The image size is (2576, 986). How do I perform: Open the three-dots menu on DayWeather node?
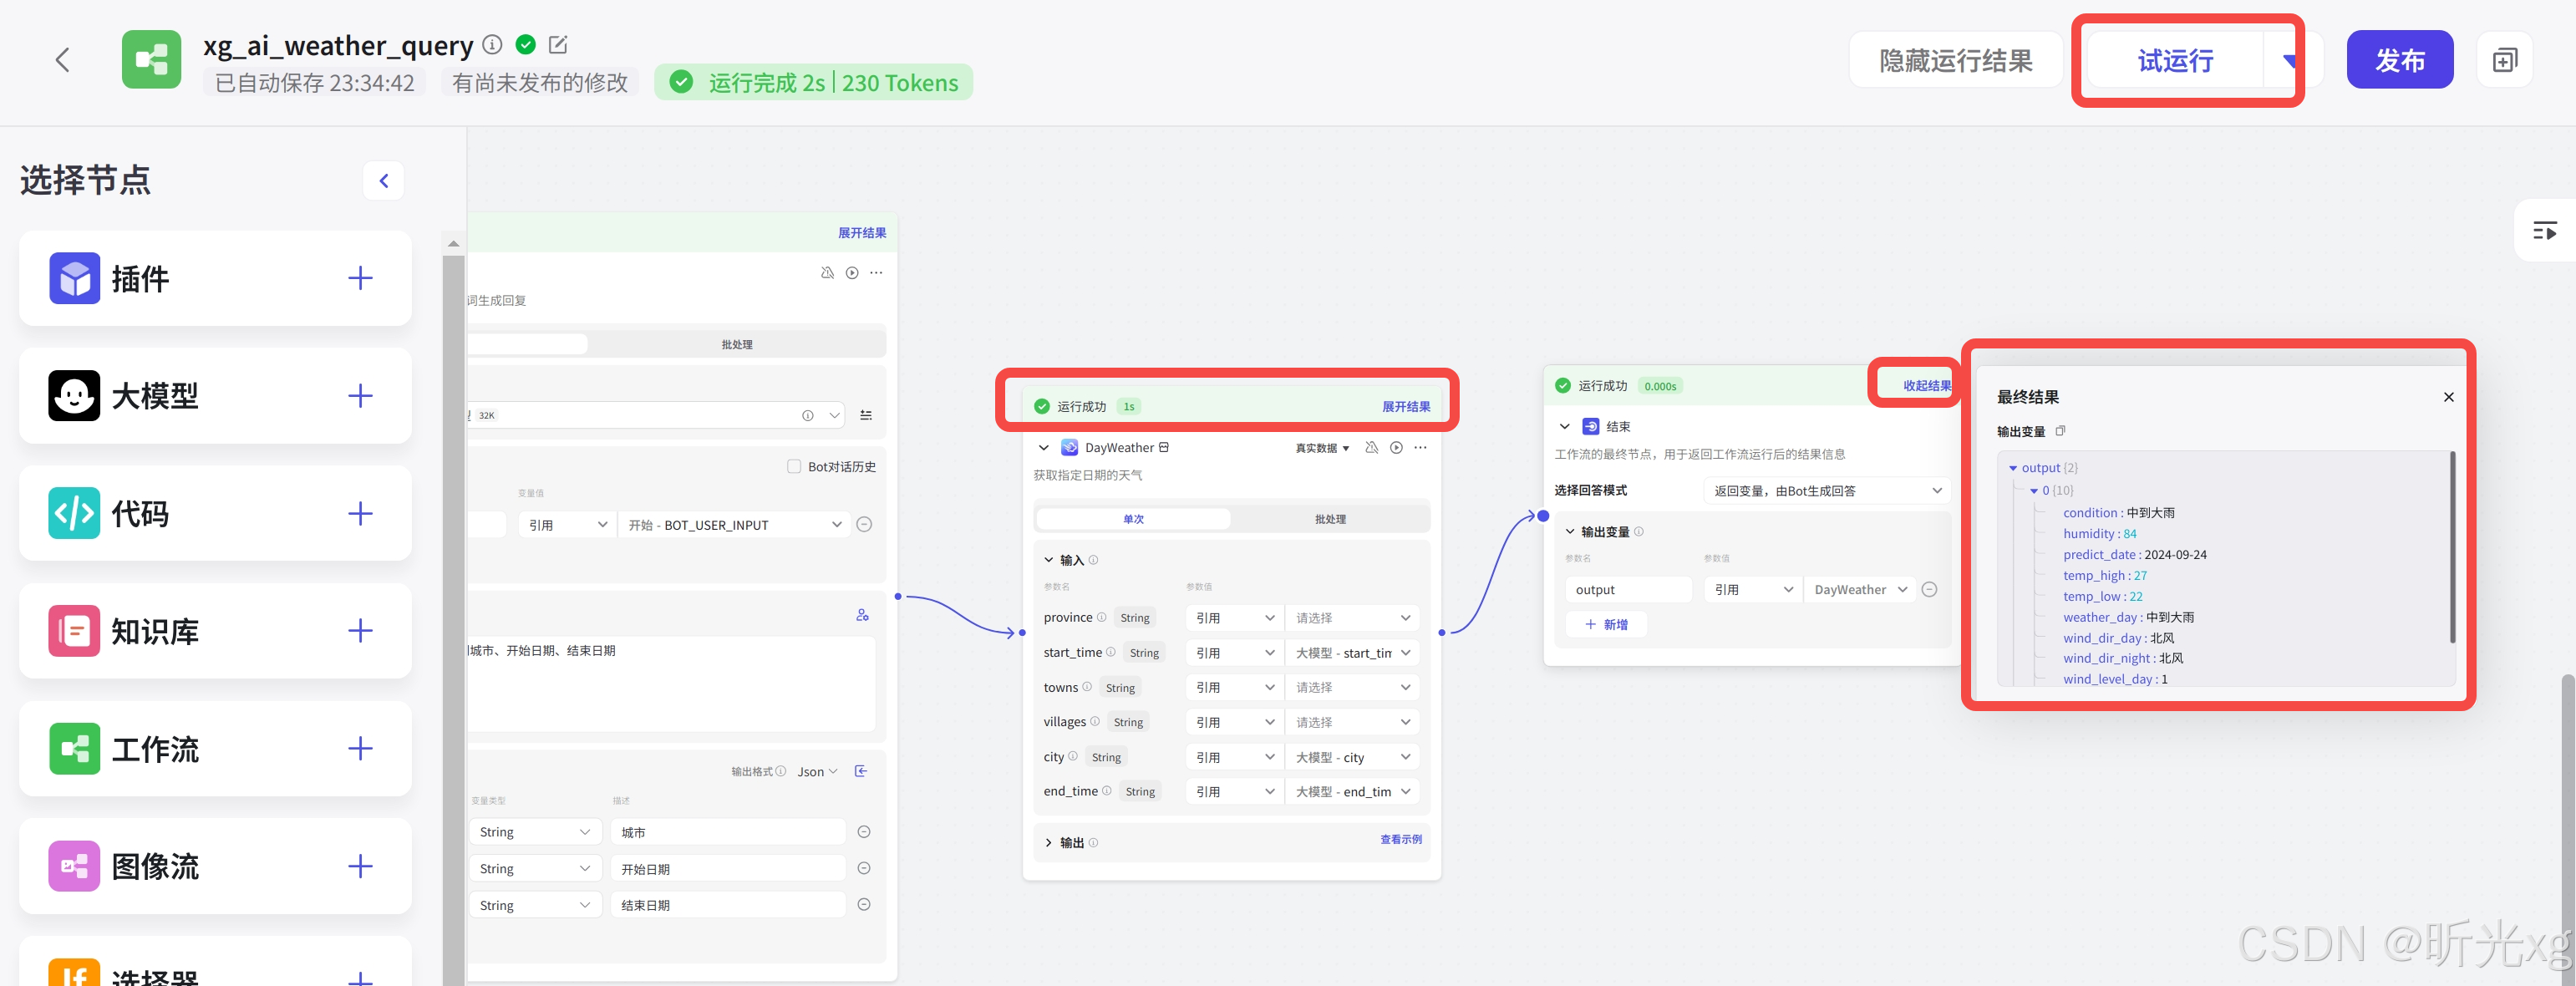pyautogui.click(x=1421, y=448)
